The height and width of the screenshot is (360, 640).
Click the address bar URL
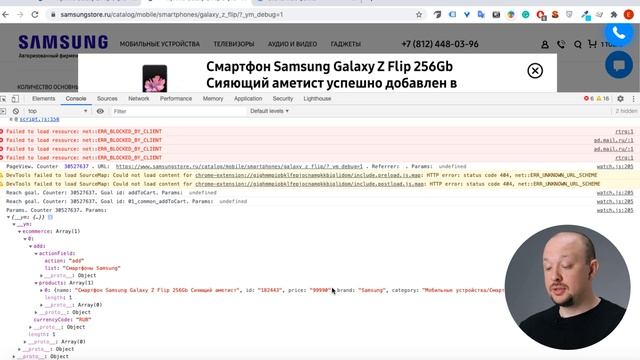coord(171,15)
